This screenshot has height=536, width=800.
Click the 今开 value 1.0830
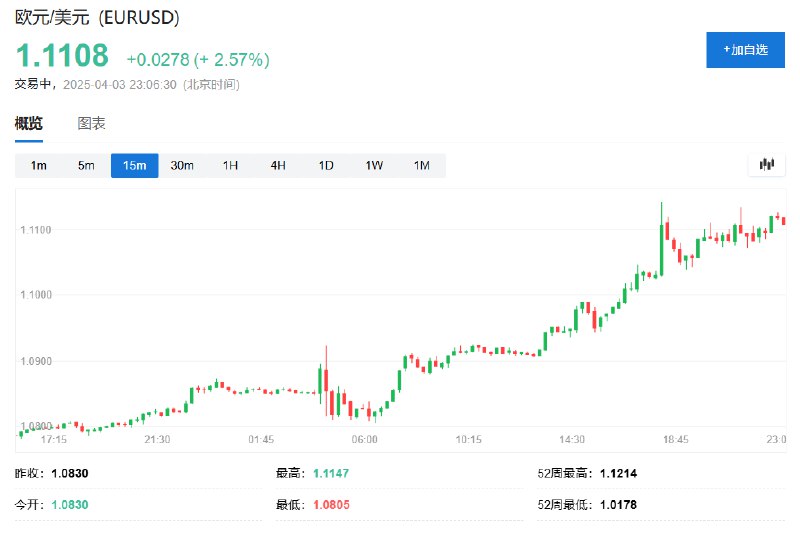(x=70, y=505)
